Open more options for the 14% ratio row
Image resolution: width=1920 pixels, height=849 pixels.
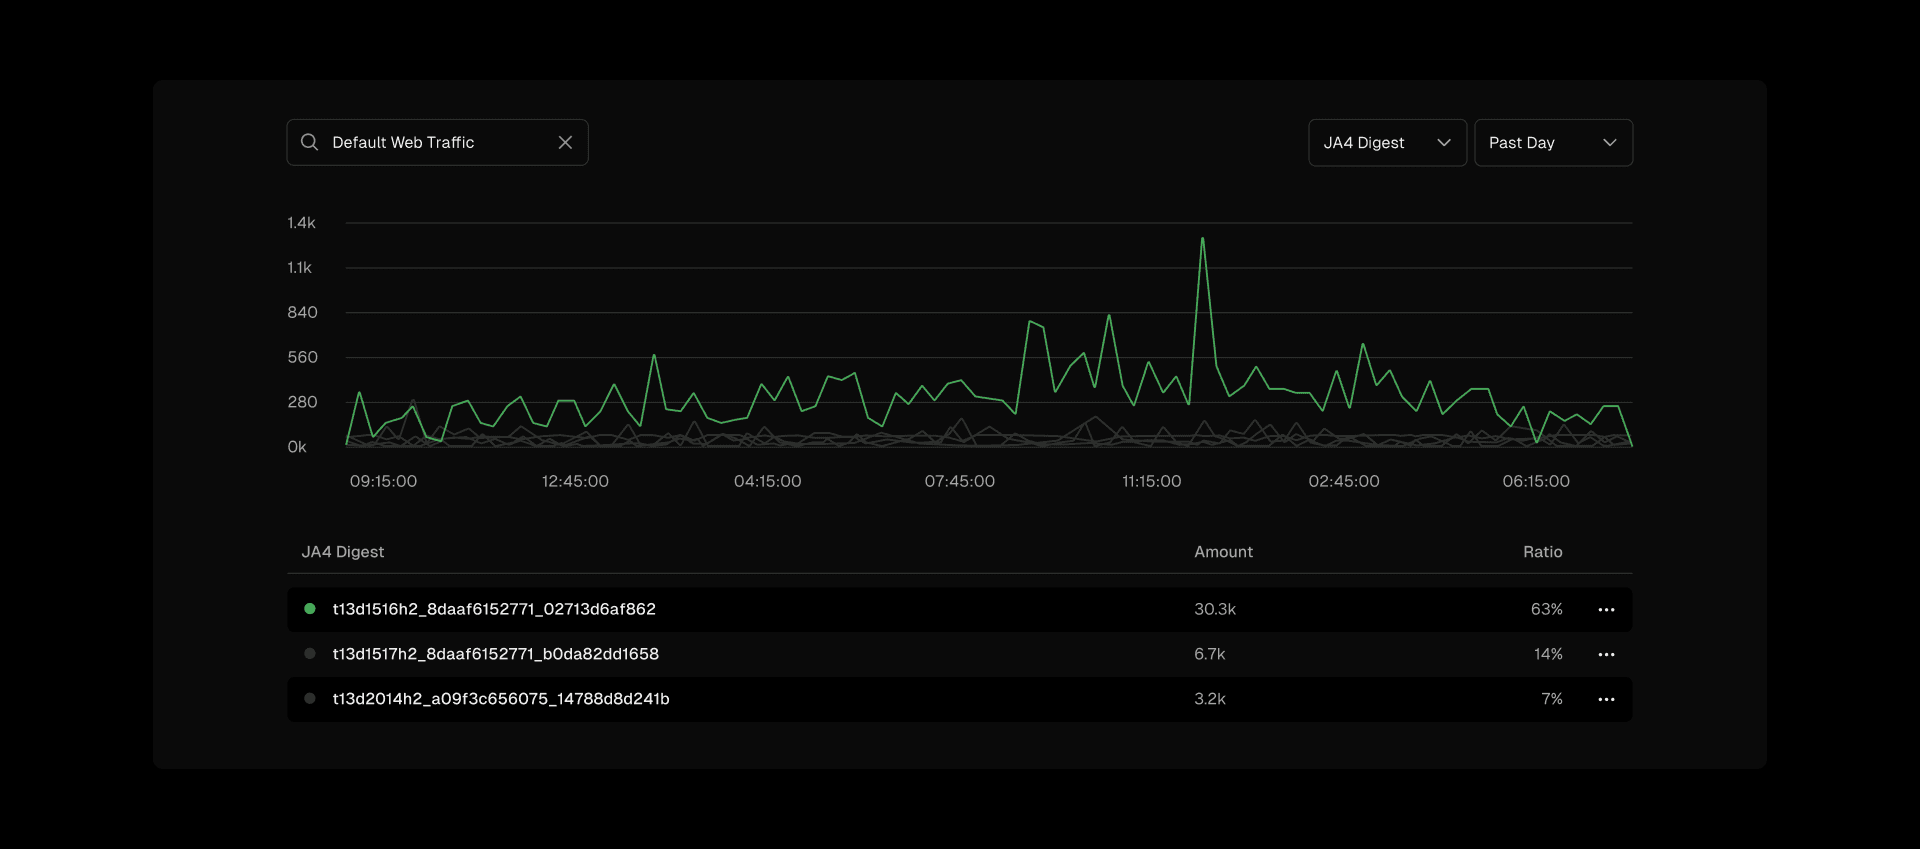(1606, 655)
